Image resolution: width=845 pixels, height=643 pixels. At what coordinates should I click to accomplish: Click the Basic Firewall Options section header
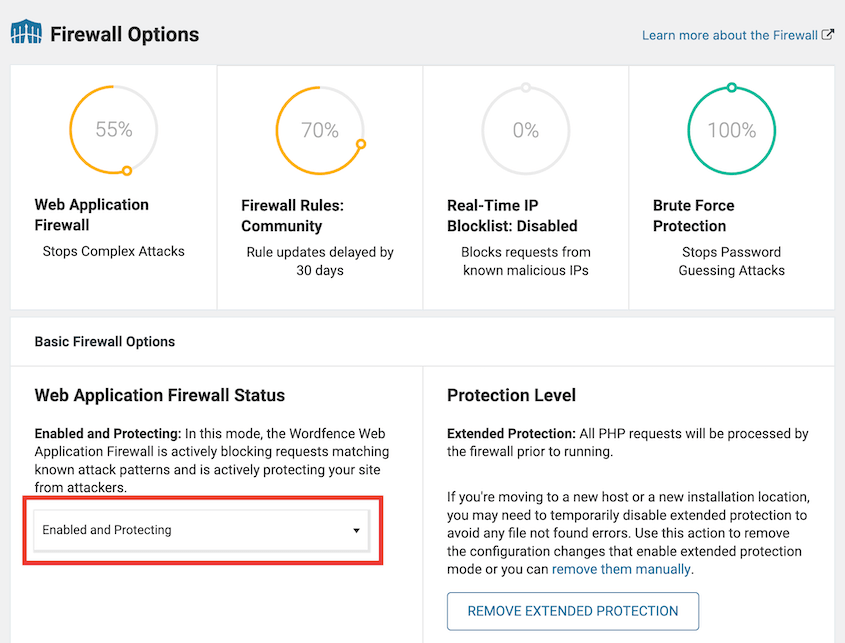tap(105, 341)
